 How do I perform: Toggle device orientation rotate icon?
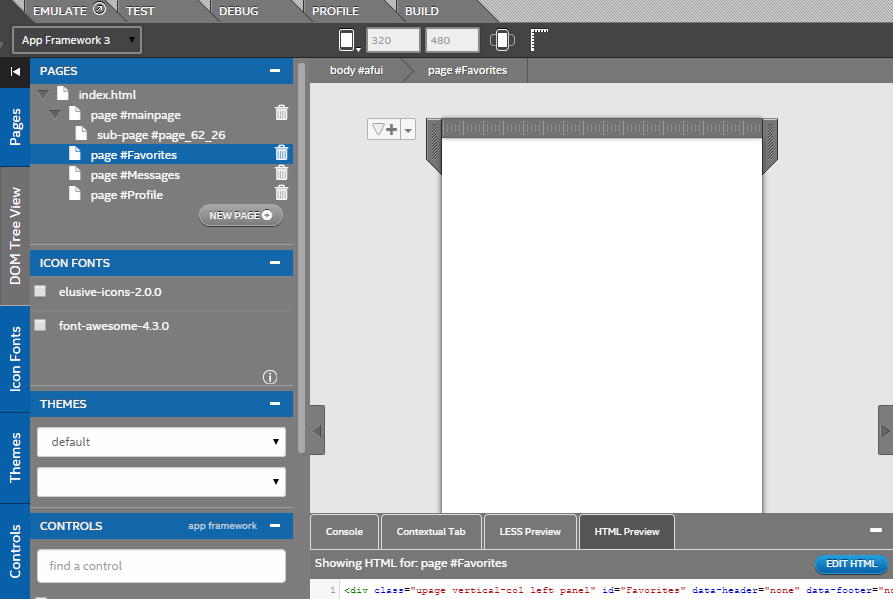[x=502, y=40]
